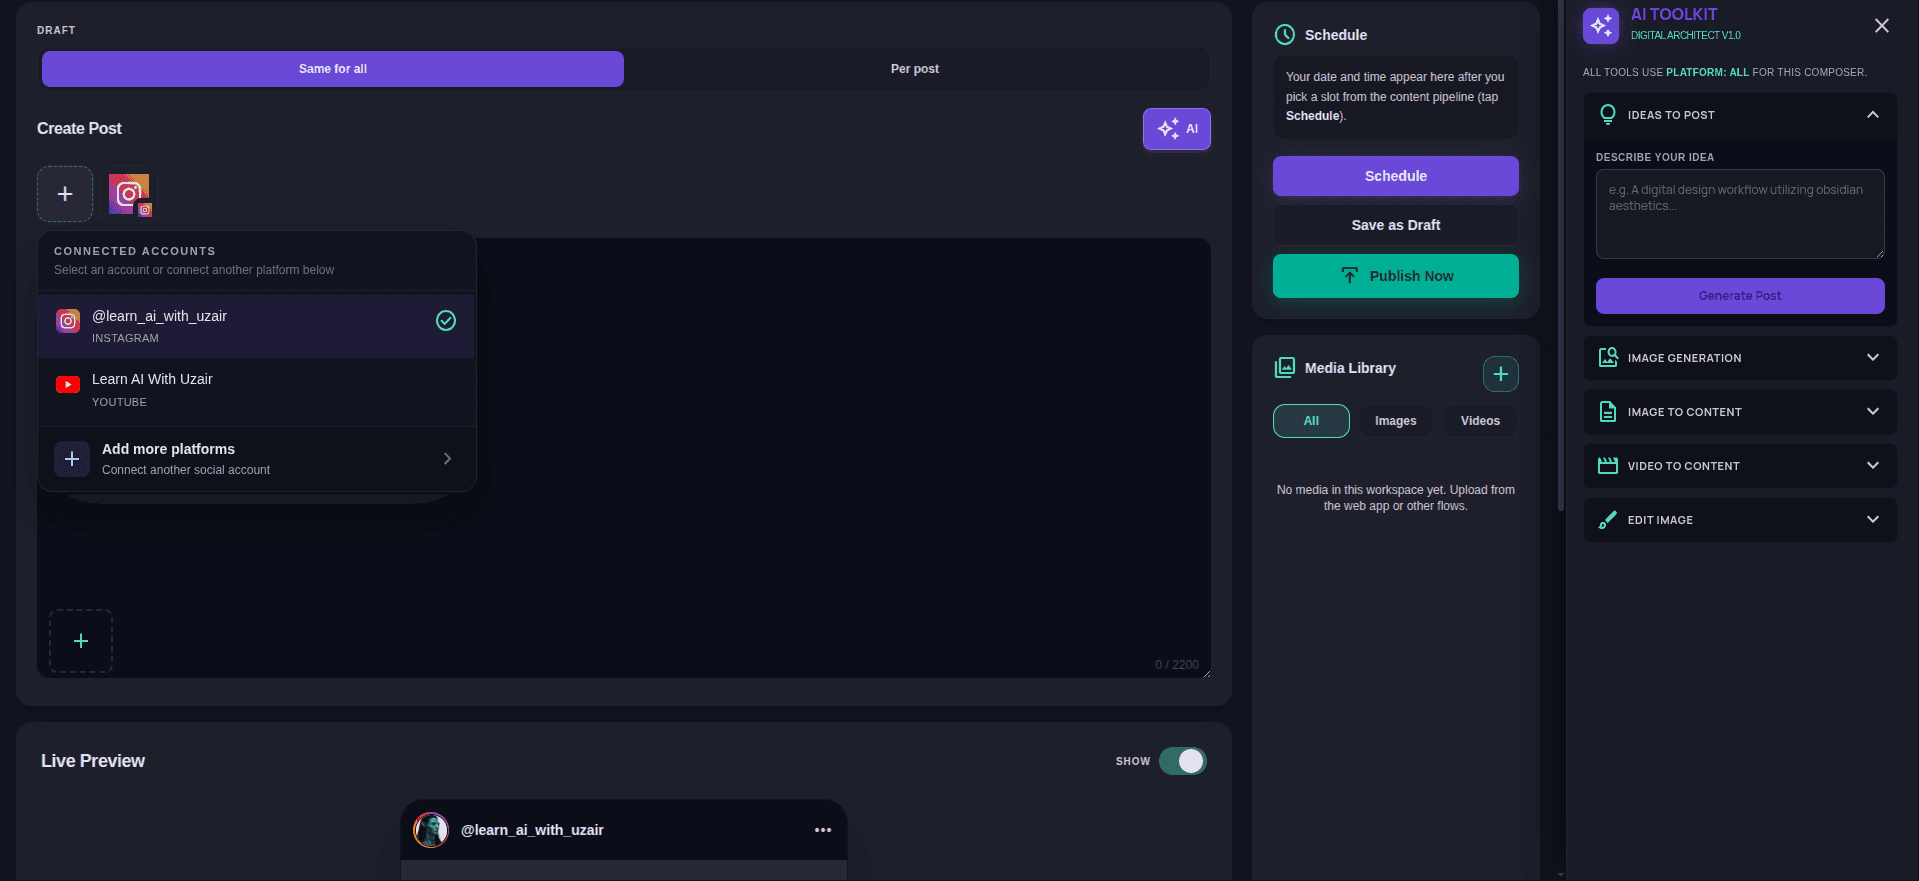Image resolution: width=1919 pixels, height=881 pixels.
Task: Click the Instagram account avatar icon
Action: (130, 194)
